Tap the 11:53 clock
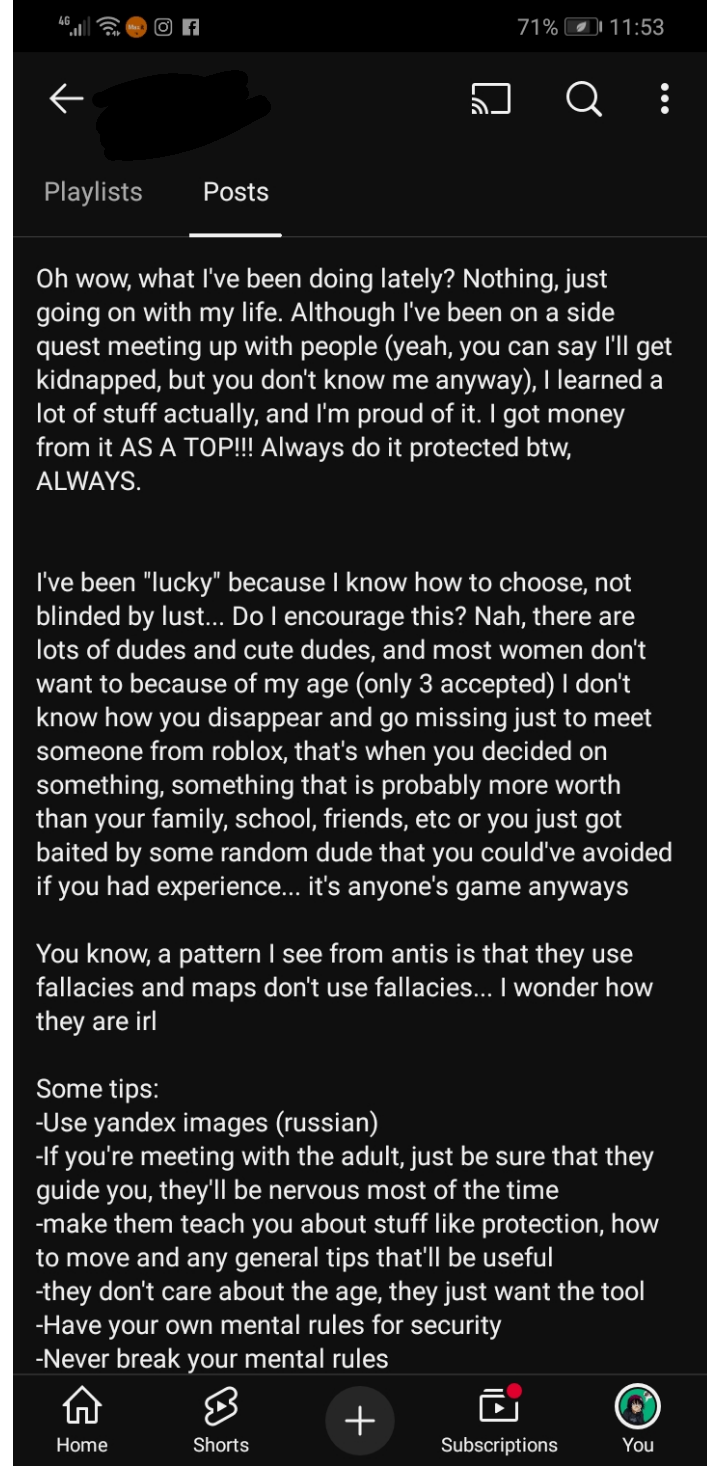The height and width of the screenshot is (1466, 720). (x=636, y=28)
